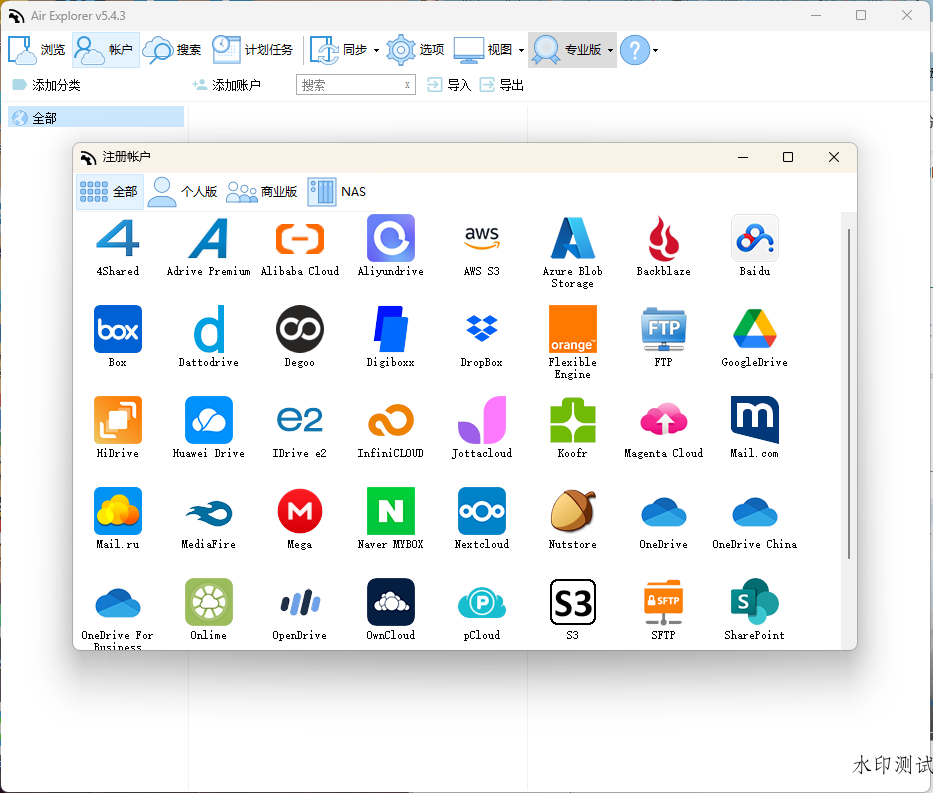
Task: Choose Naver MYBOX provider
Action: (391, 511)
